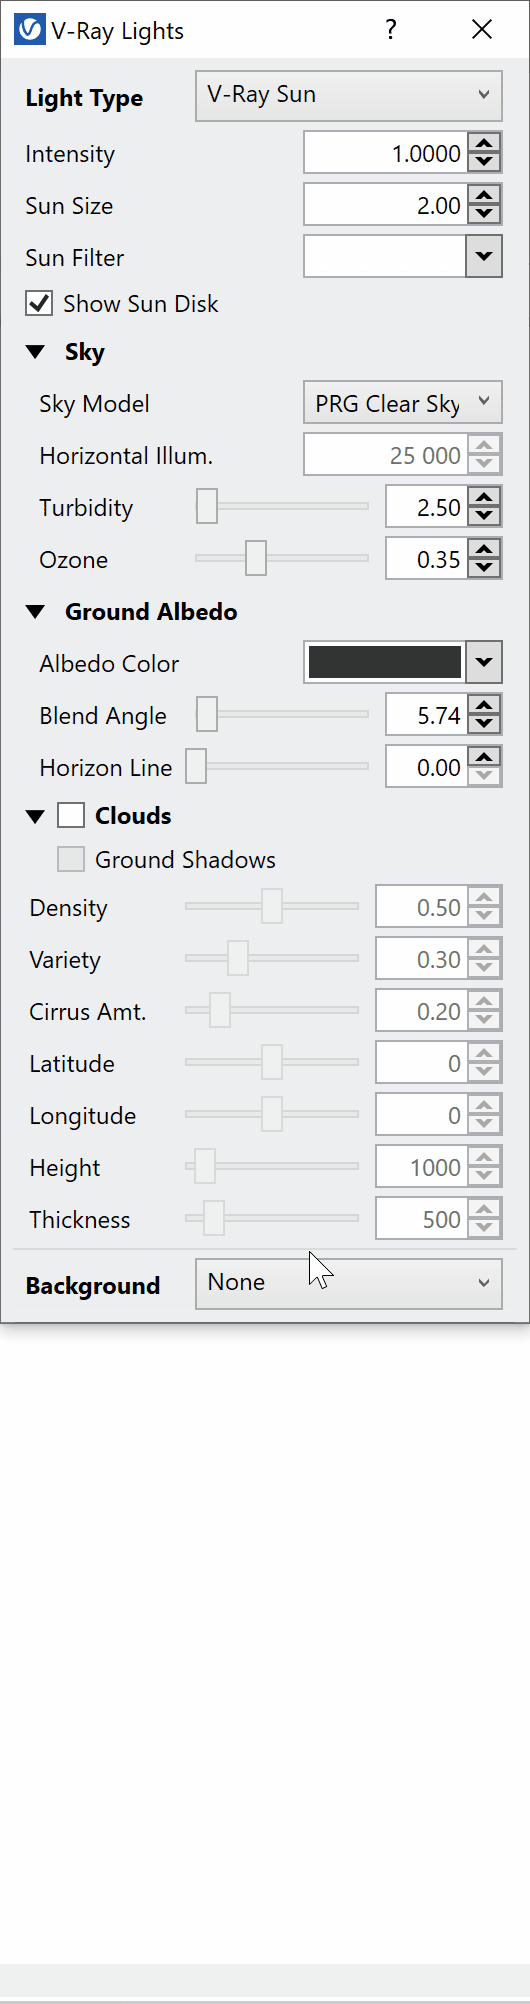Uncheck the Show Sun Disk checkbox

(x=39, y=303)
